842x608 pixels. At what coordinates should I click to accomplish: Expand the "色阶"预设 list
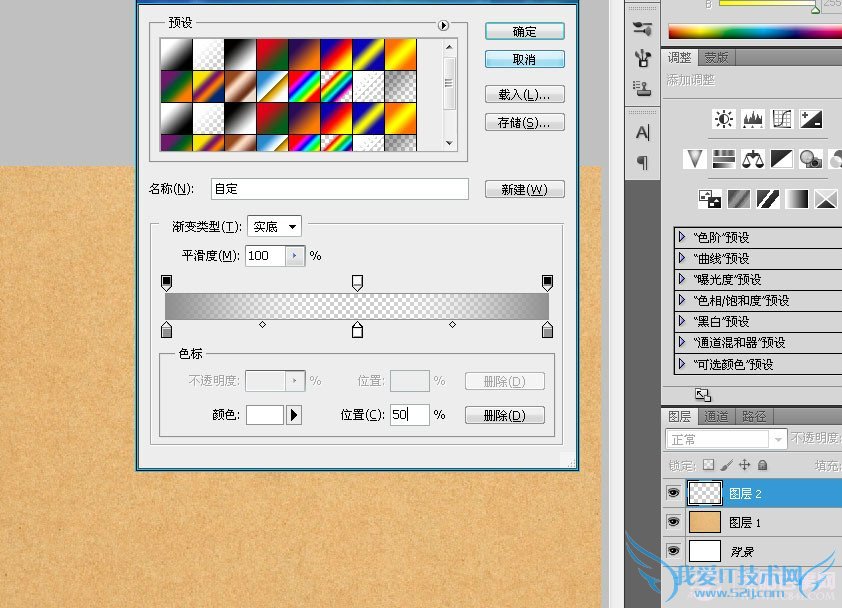(x=682, y=237)
